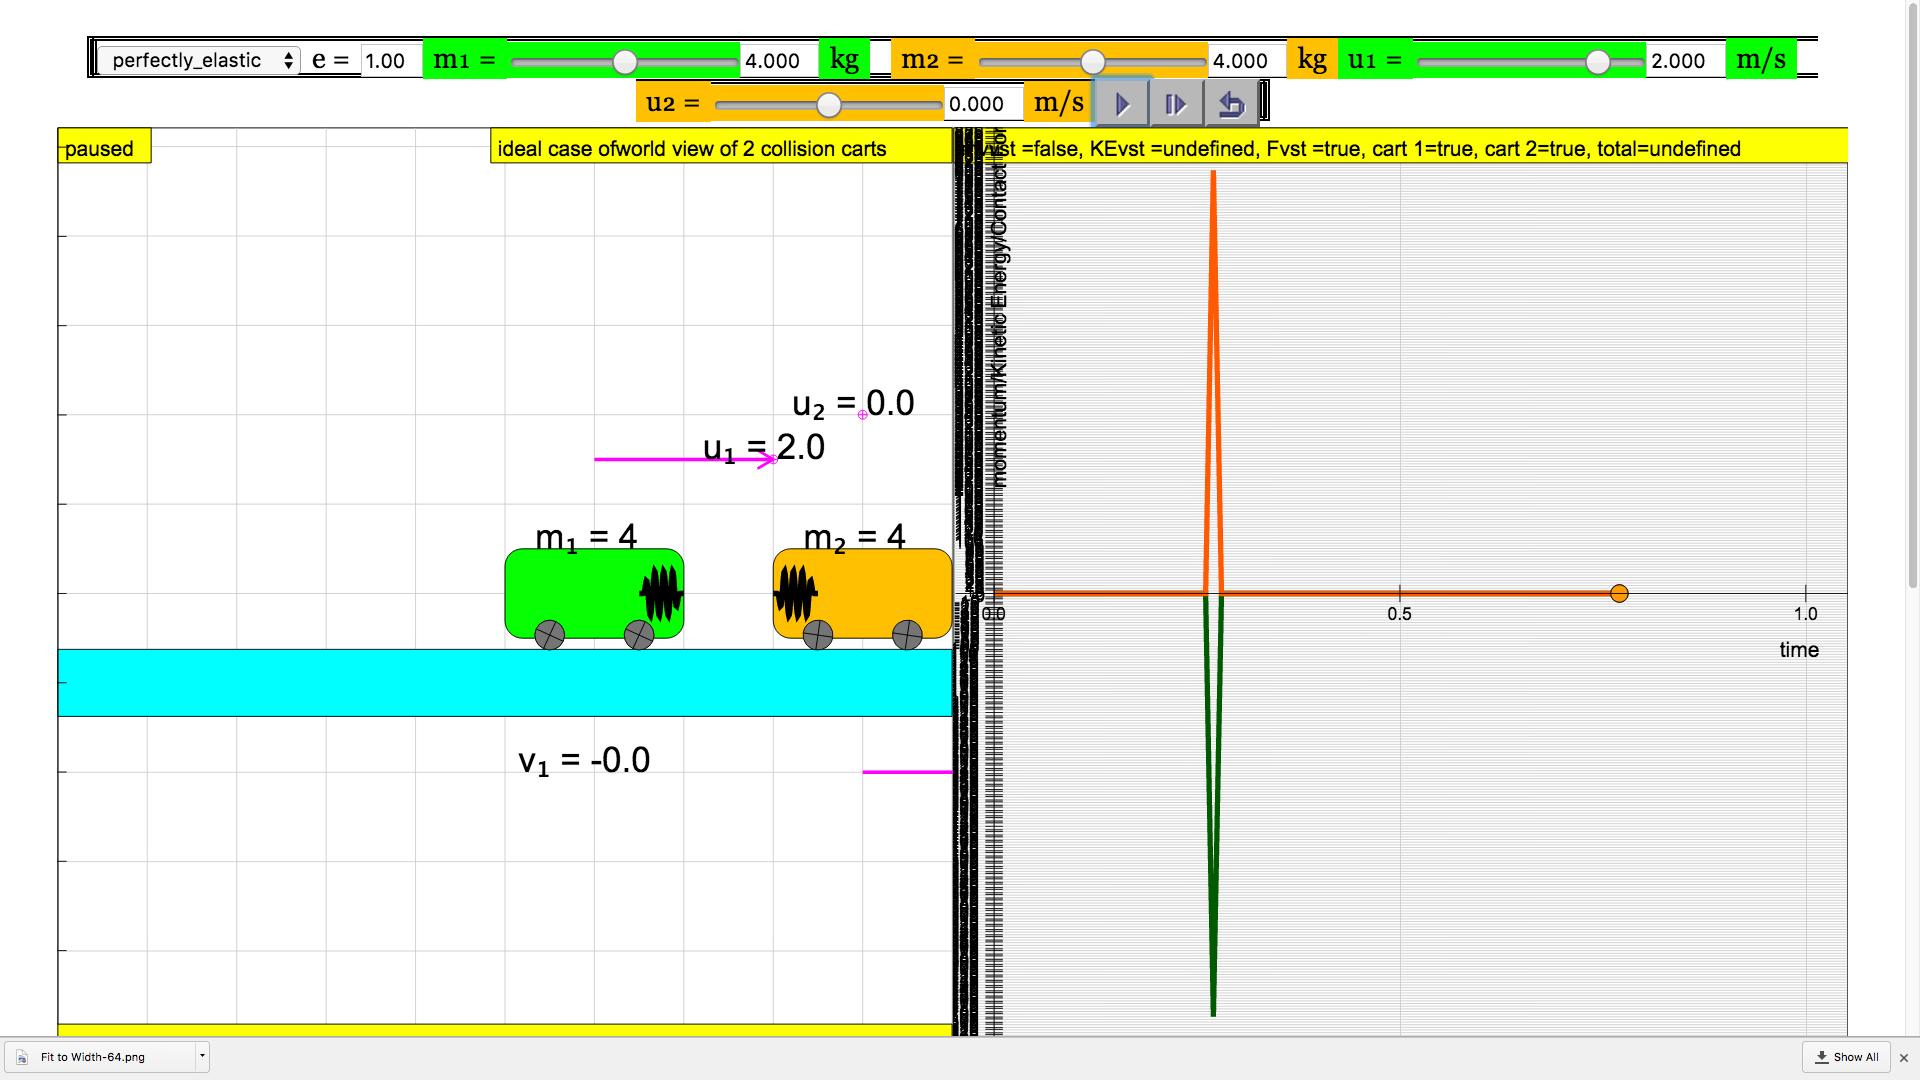Click the graph legend text with Fvst =true

1400,148
